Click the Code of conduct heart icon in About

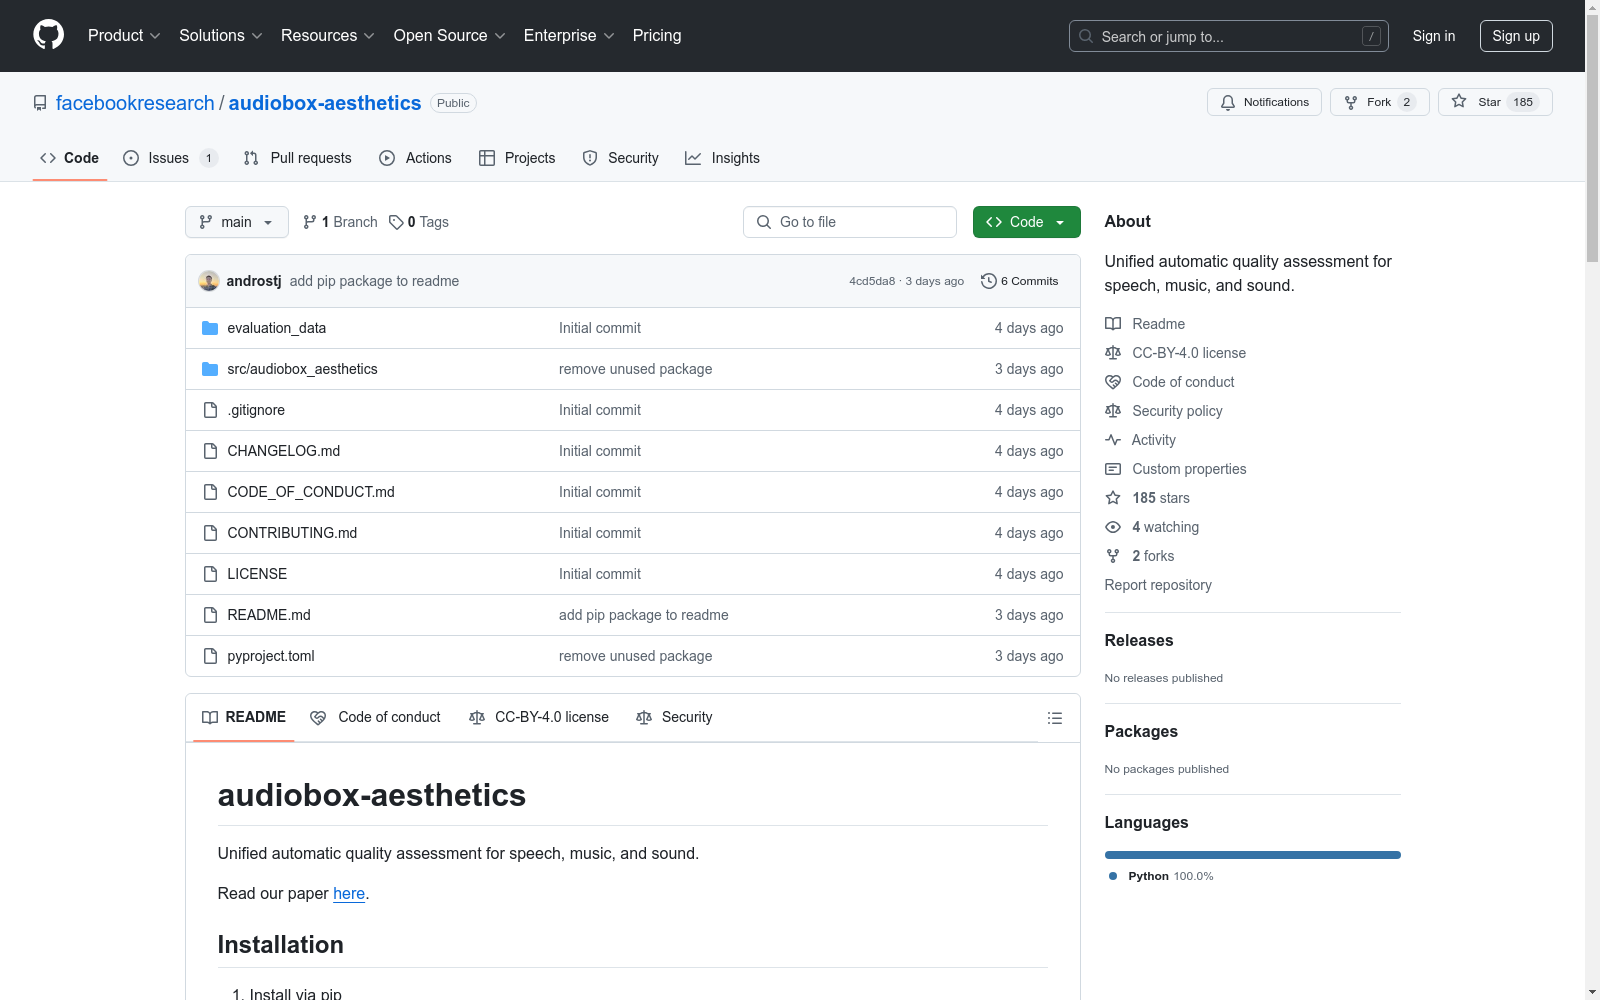[x=1113, y=382]
